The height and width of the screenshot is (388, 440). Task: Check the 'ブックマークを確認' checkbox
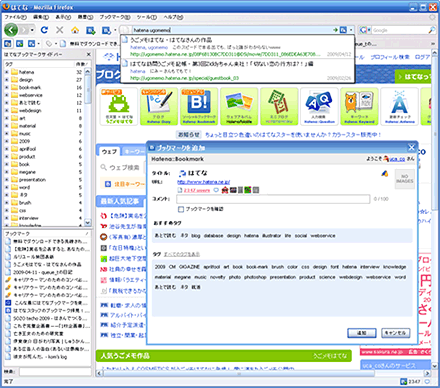181,209
